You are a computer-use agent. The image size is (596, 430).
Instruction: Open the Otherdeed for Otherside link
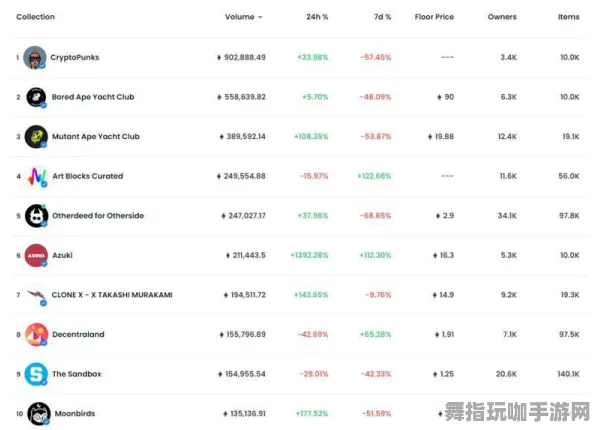98,216
